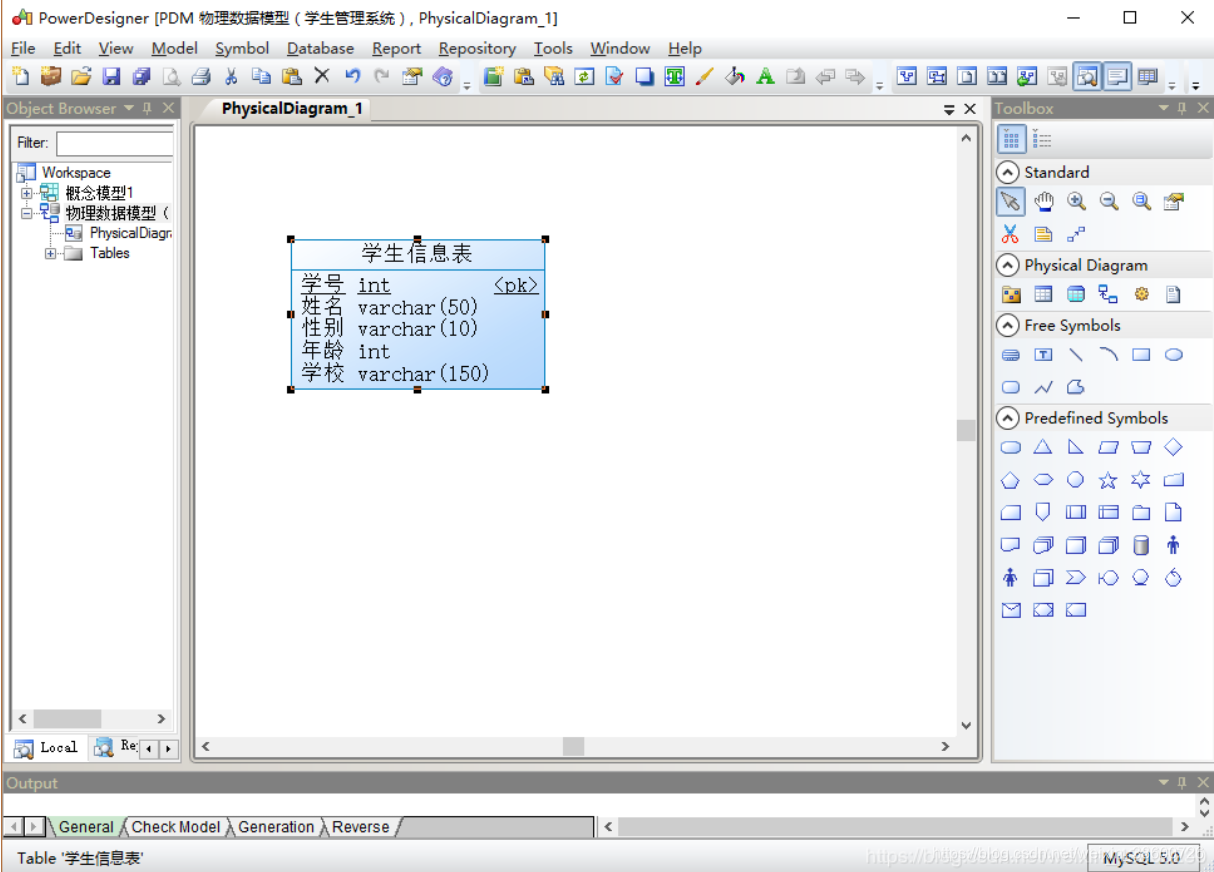Image resolution: width=1214 pixels, height=872 pixels.
Task: Click the Undo arrow icon
Action: 352,76
